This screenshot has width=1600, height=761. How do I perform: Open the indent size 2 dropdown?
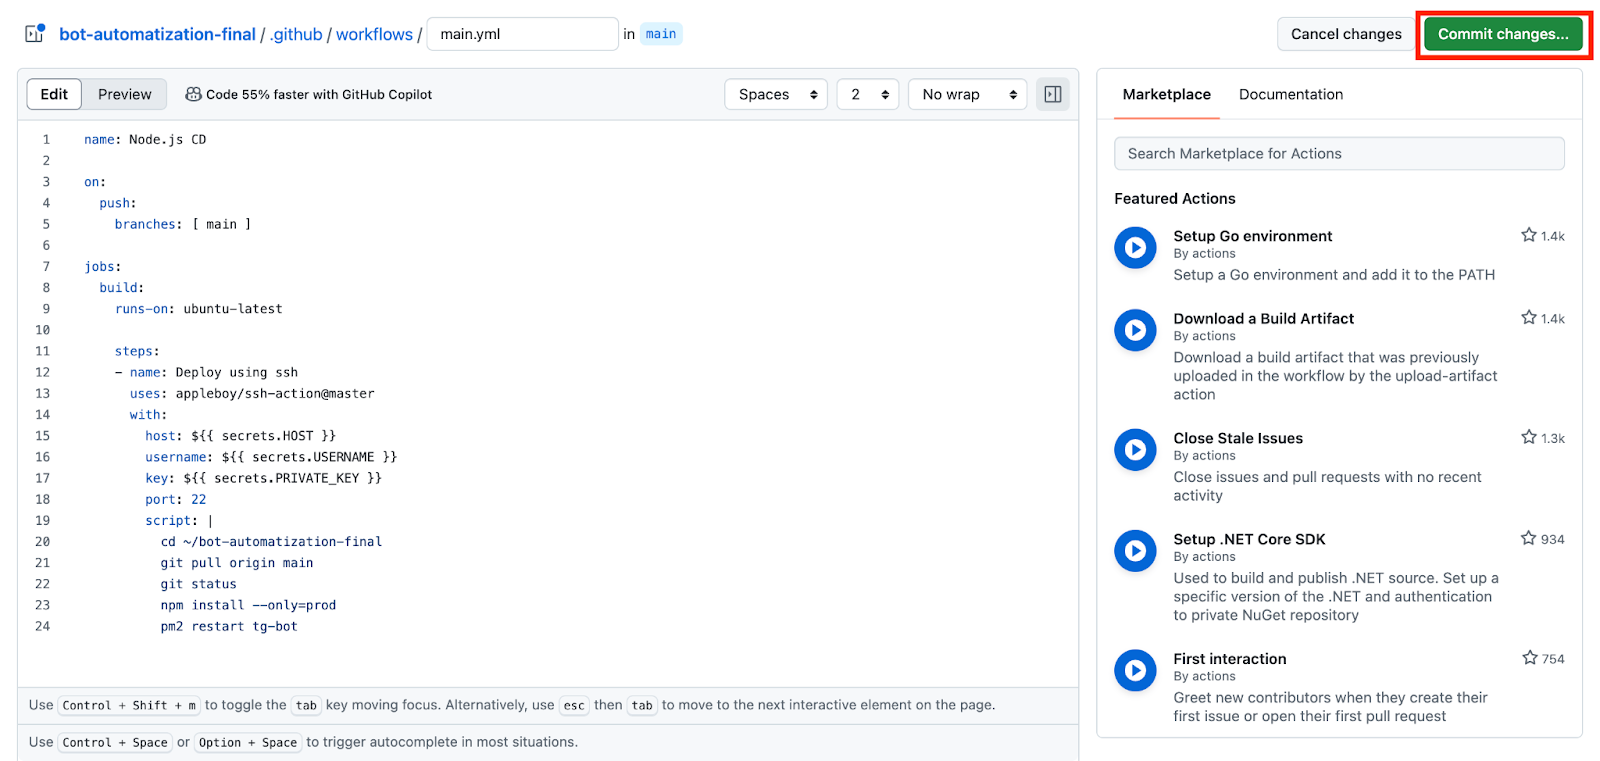(x=868, y=94)
